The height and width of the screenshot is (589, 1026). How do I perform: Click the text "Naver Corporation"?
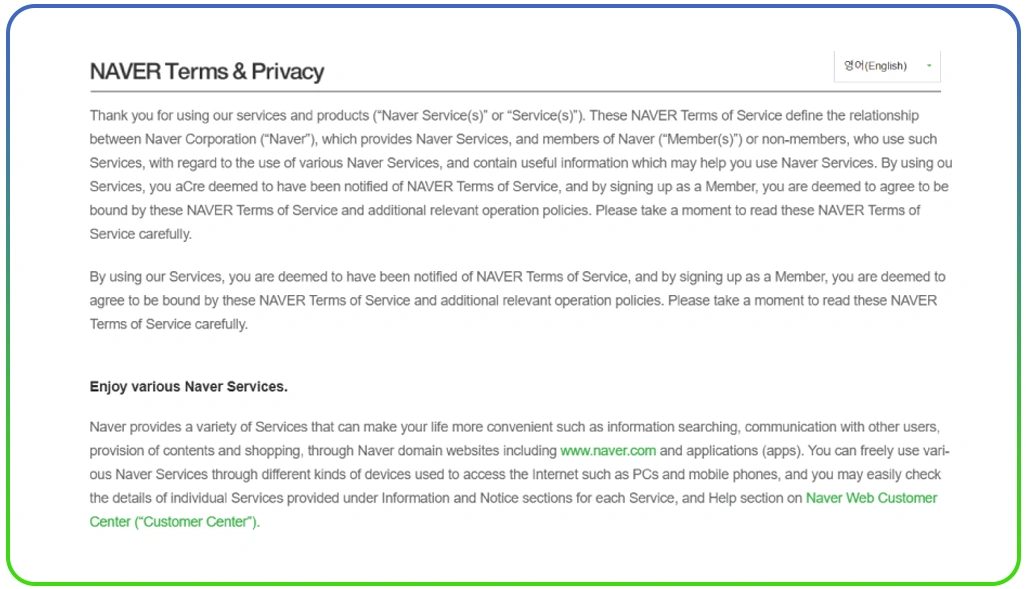click(202, 139)
